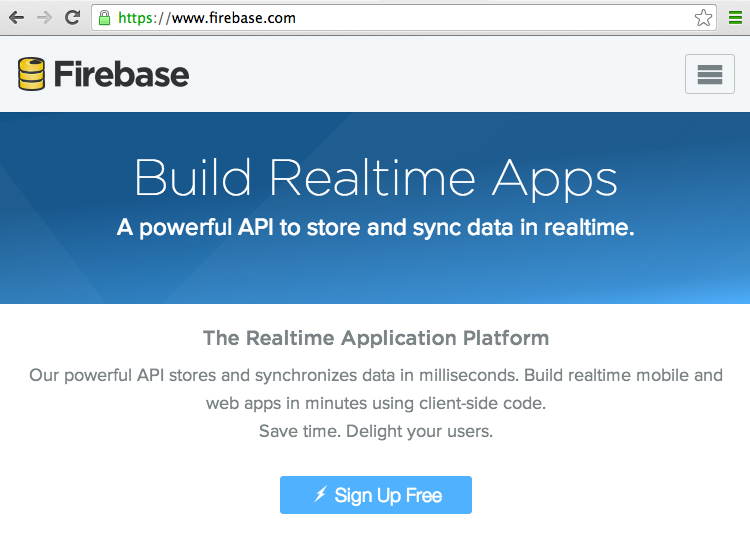The width and height of the screenshot is (750, 536).
Task: Click the word Platform in the section heading
Action: pyautogui.click(x=505, y=338)
